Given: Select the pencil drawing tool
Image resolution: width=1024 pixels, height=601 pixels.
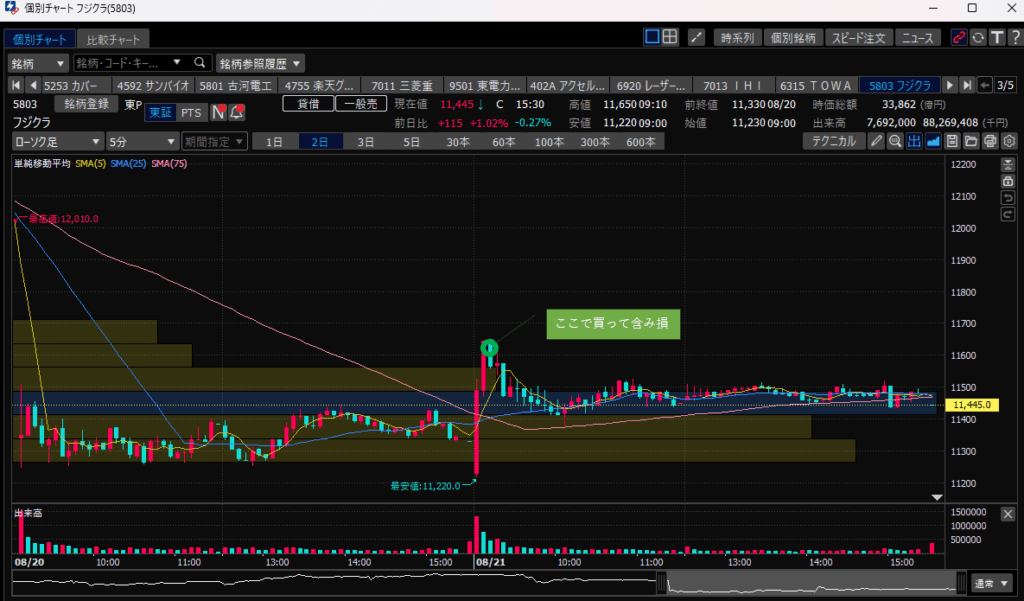Looking at the screenshot, I should (877, 141).
